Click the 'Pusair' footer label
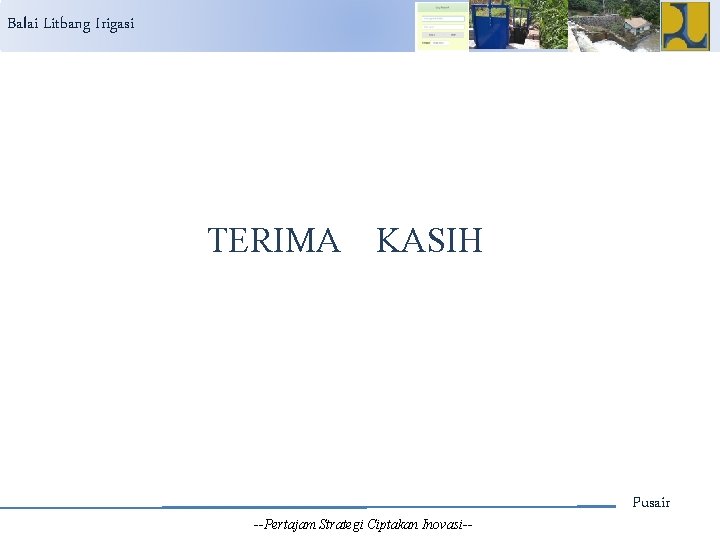This screenshot has width=720, height=540. click(651, 502)
